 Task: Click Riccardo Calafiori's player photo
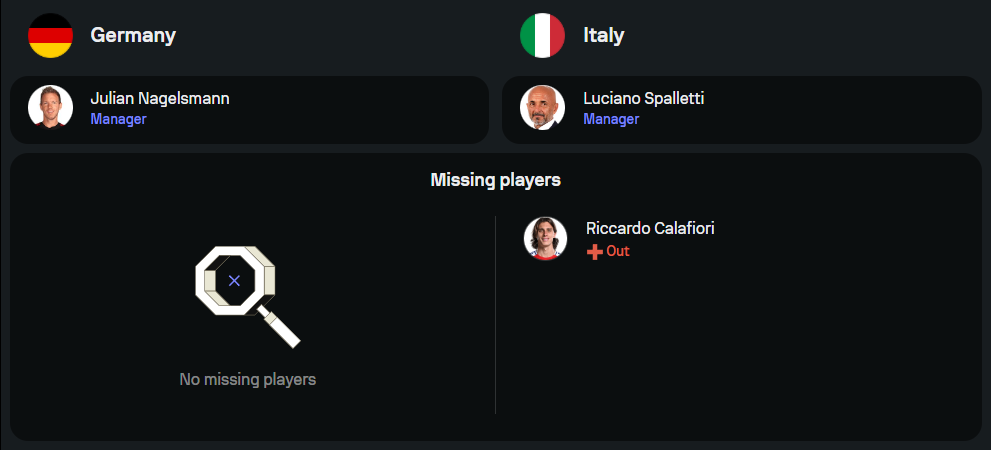(546, 238)
